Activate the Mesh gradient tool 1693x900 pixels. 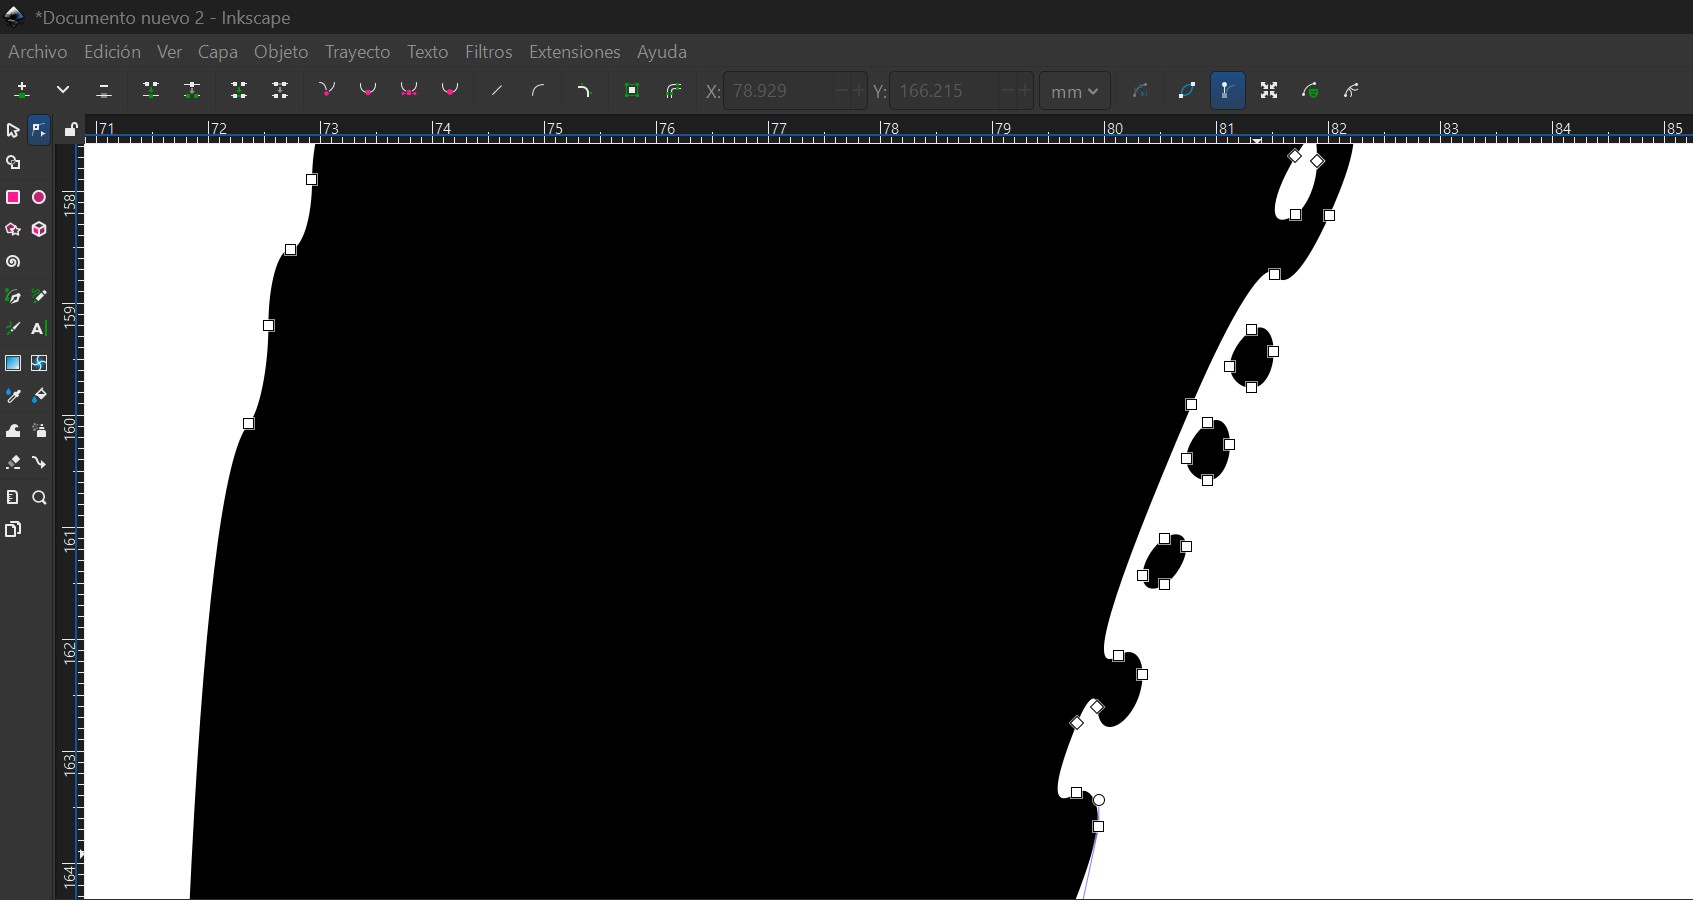[x=39, y=363]
